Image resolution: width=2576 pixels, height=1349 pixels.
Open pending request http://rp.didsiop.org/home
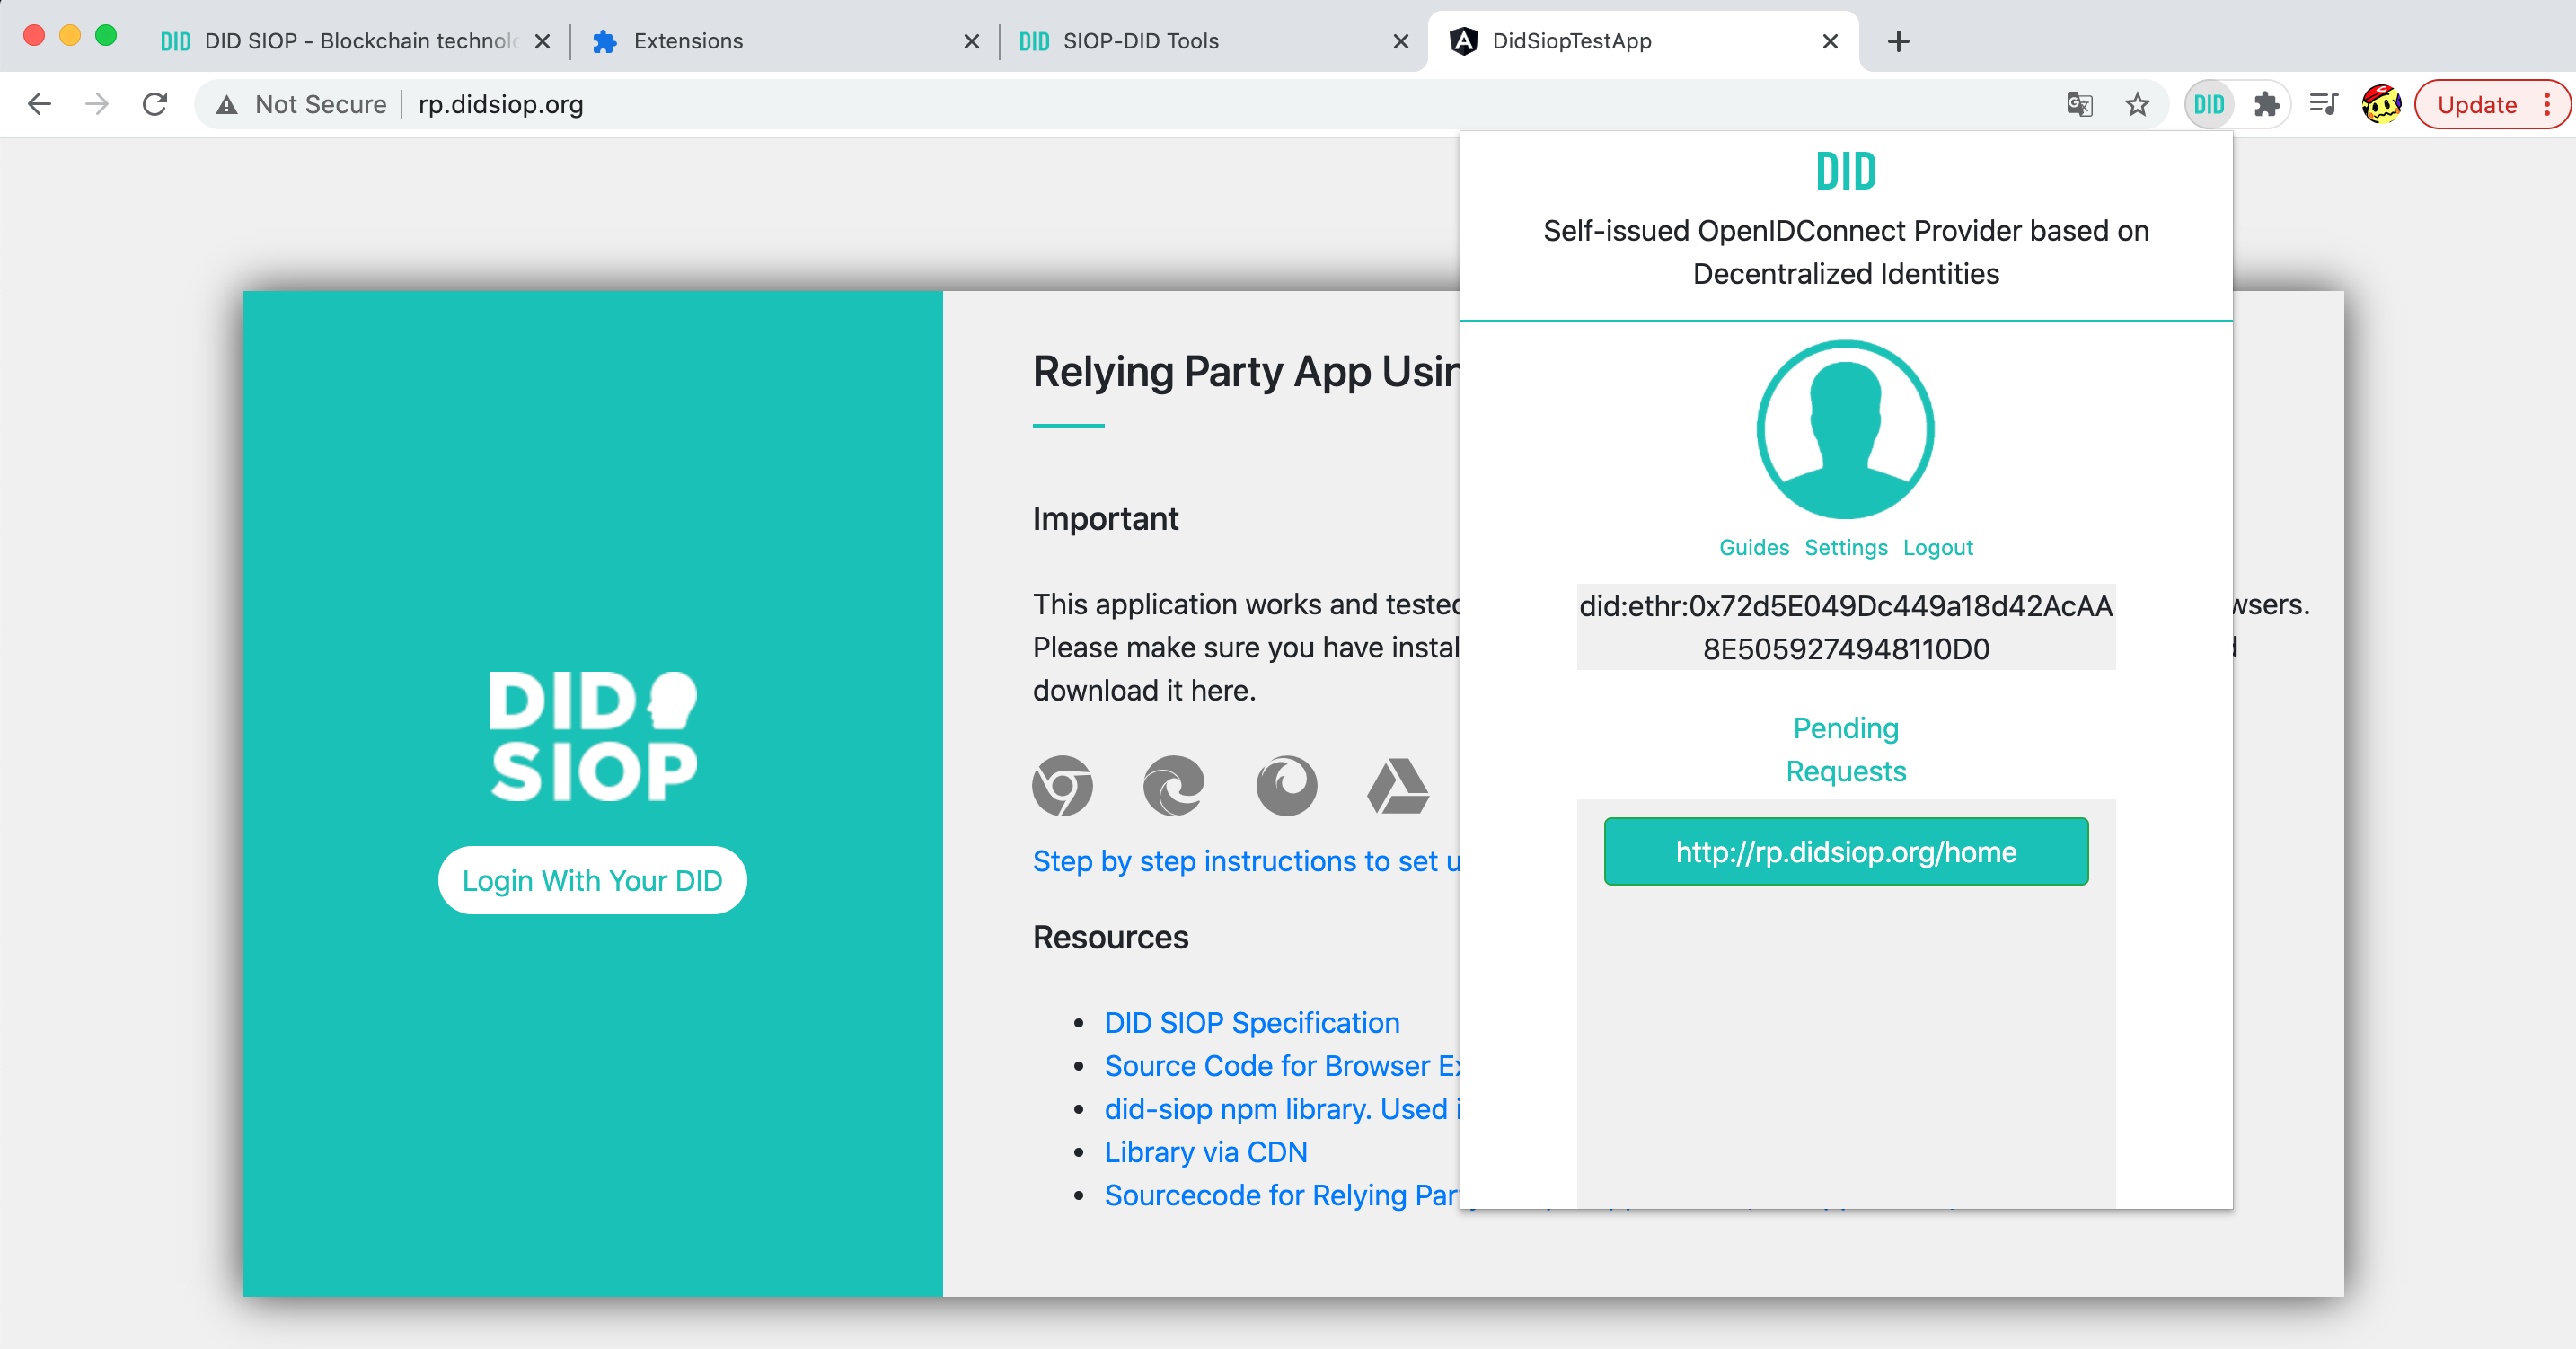[1845, 852]
